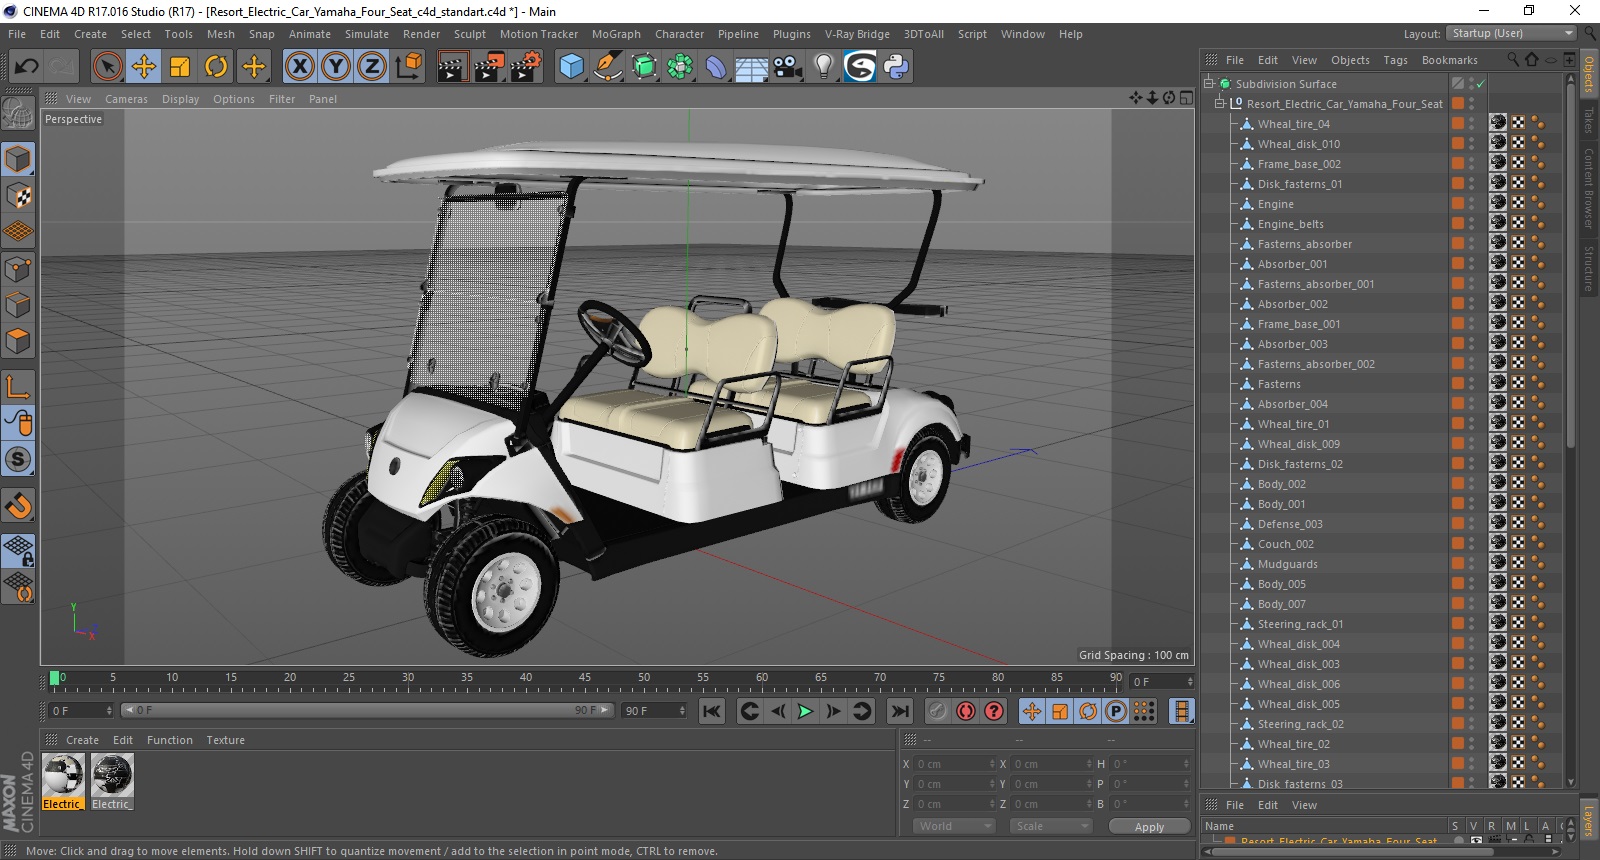The image size is (1600, 860).
Task: Switch to Polygons mode
Action: pos(18,341)
